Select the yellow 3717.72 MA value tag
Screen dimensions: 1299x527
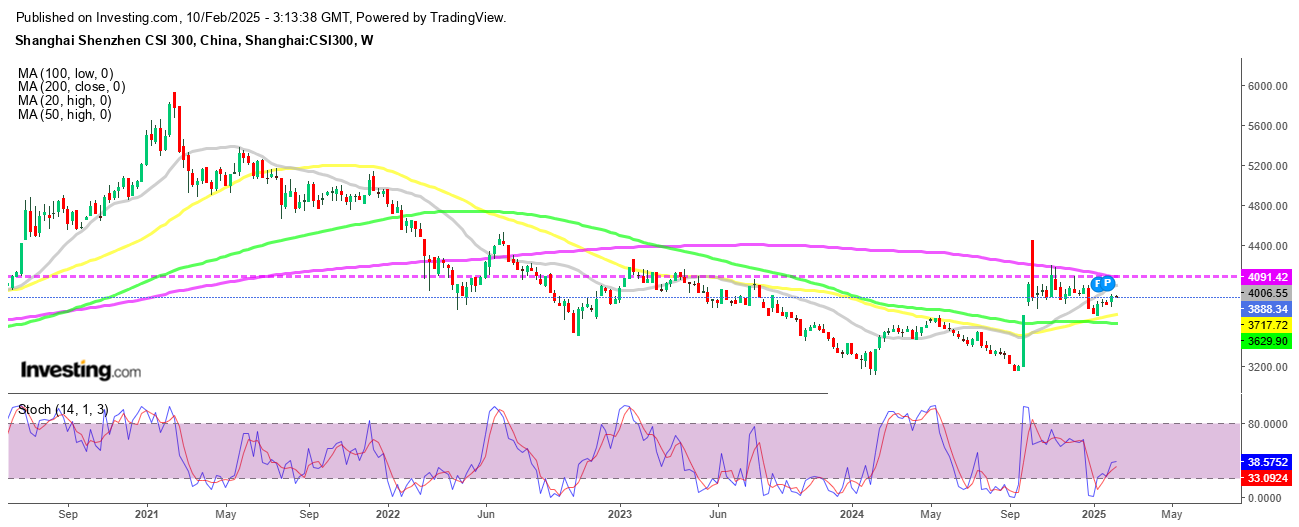(x=1267, y=326)
